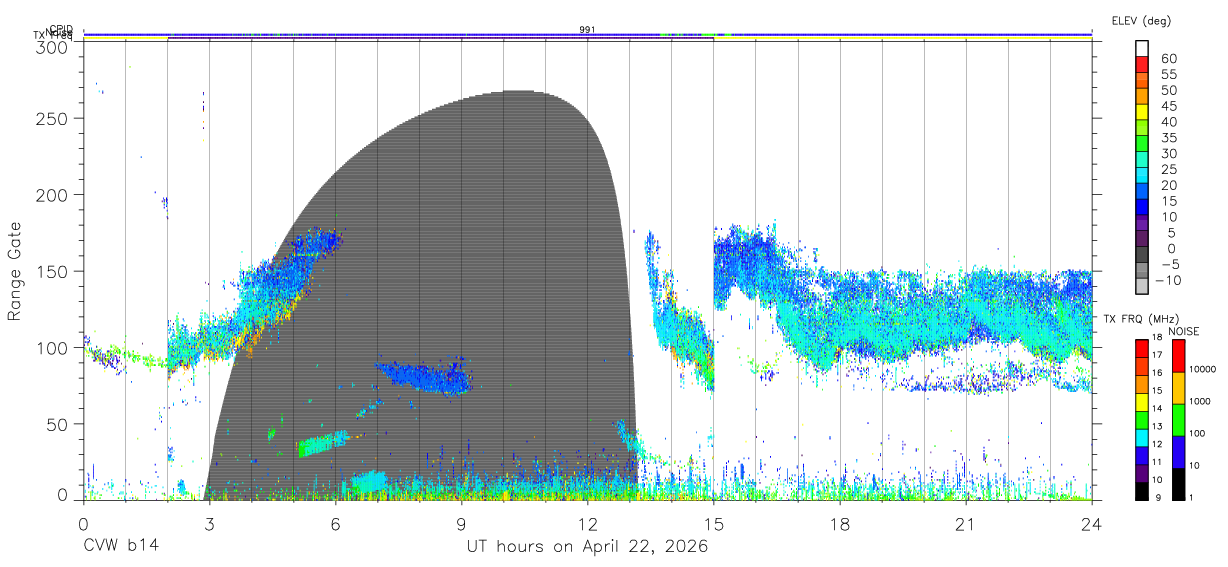The height and width of the screenshot is (567, 1228).
Task: Click the '100' tick on Range Gate axis
Action: 52,348
